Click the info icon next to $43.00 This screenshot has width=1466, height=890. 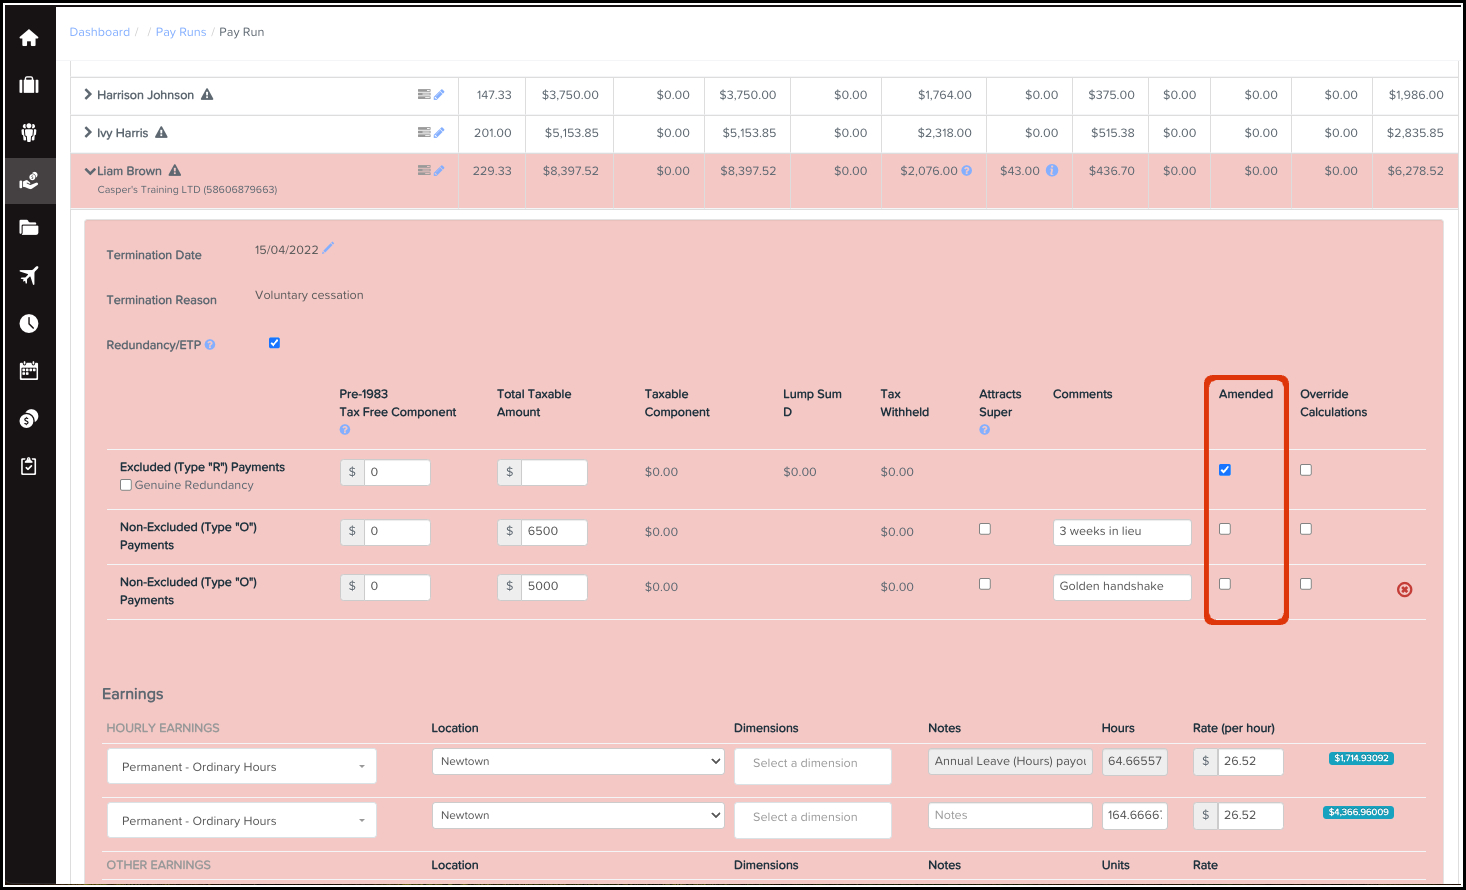point(1052,171)
